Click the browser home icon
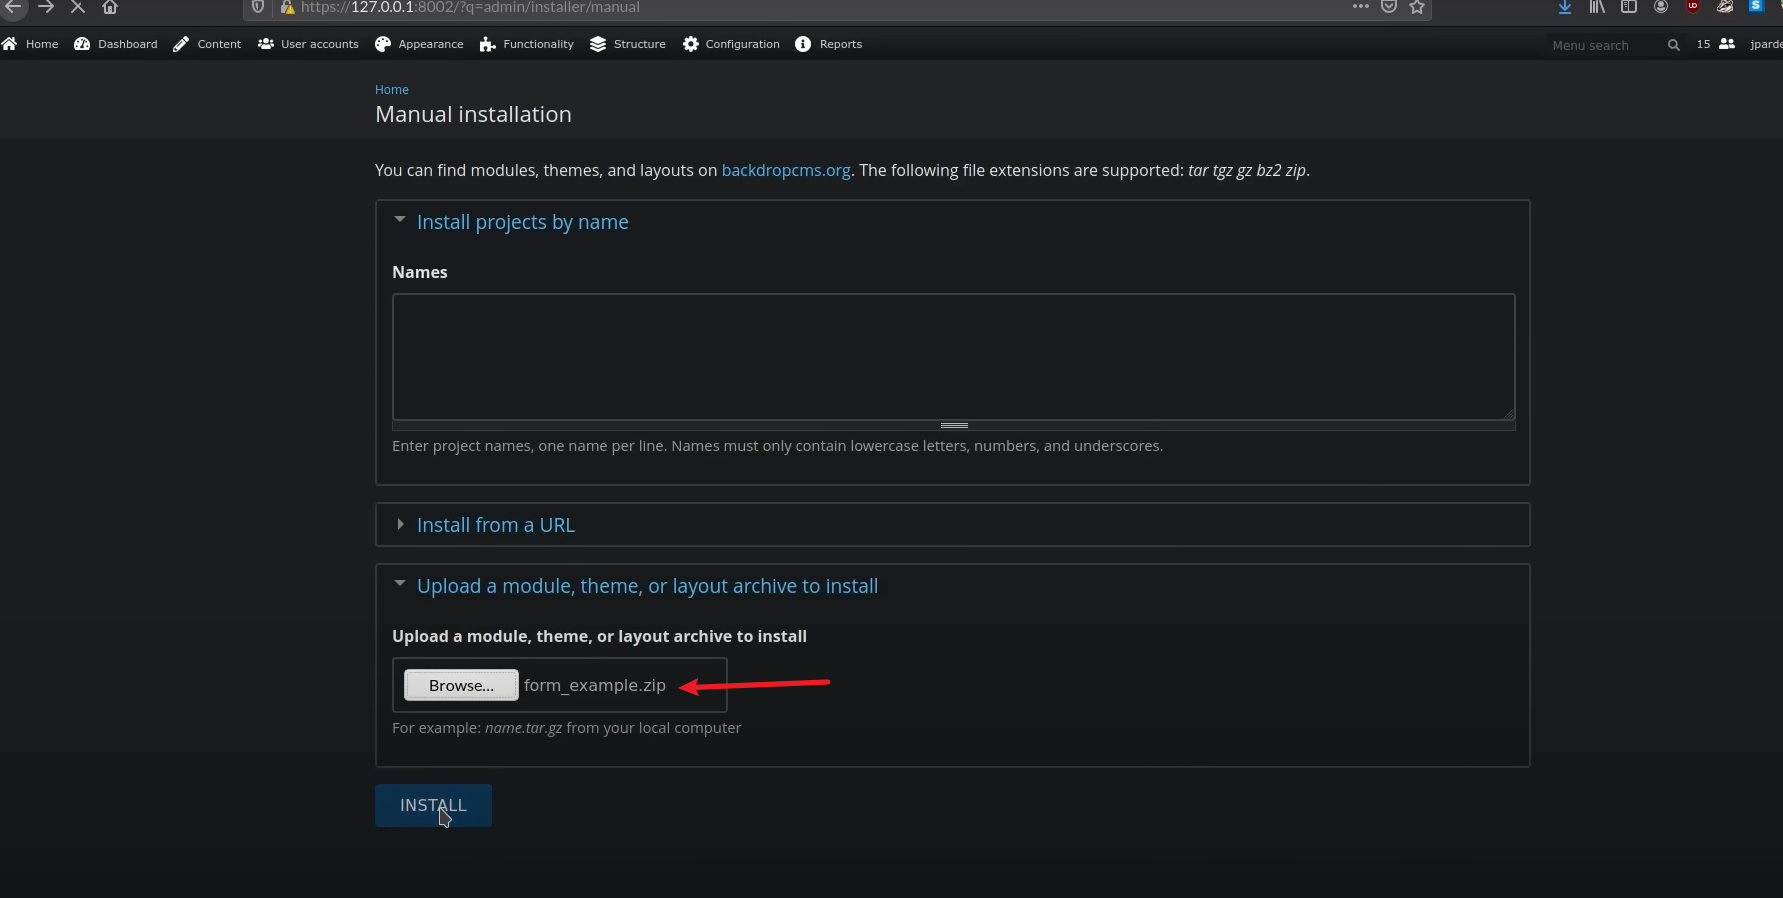This screenshot has height=898, width=1783. click(110, 7)
